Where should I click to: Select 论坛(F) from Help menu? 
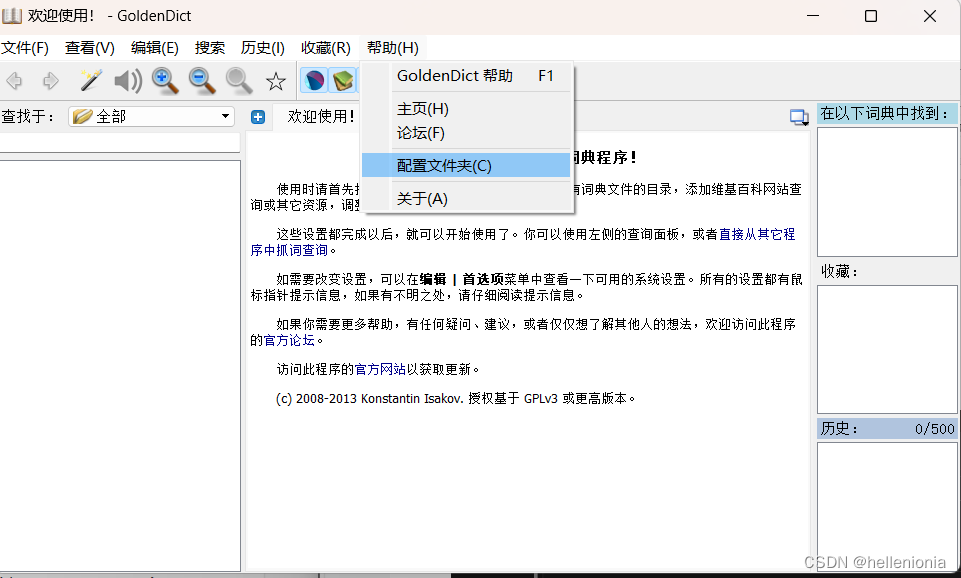point(466,133)
